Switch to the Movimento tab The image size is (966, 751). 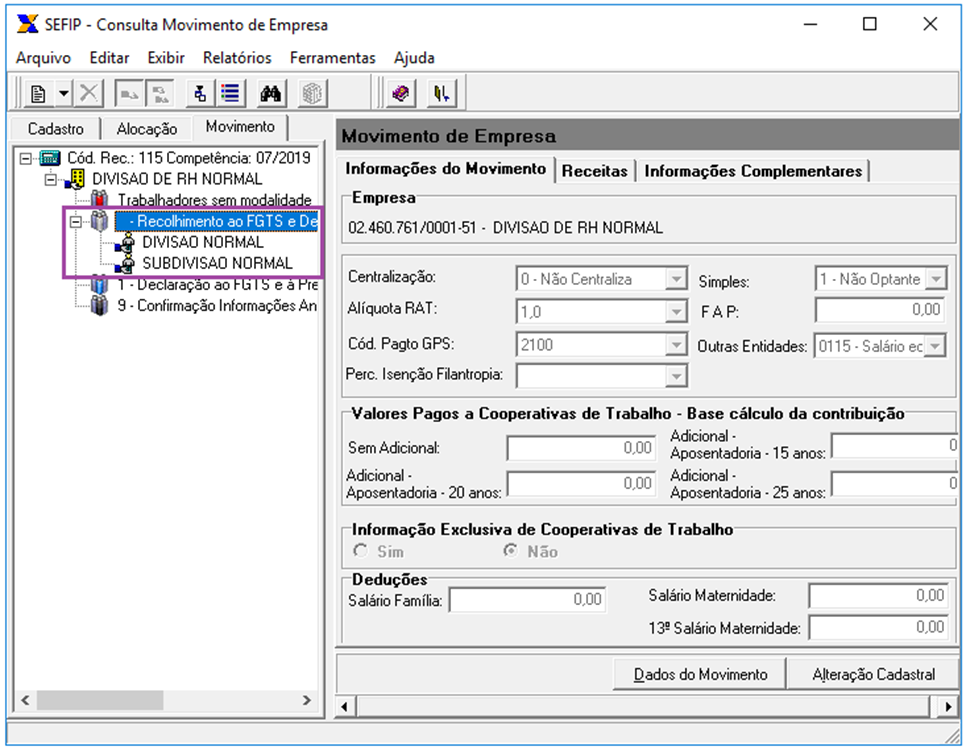coord(240,127)
